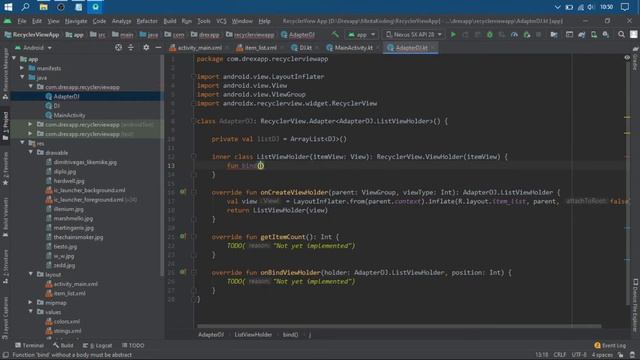
Task: Click the Stop square icon in toolbar
Action: (x=539, y=35)
